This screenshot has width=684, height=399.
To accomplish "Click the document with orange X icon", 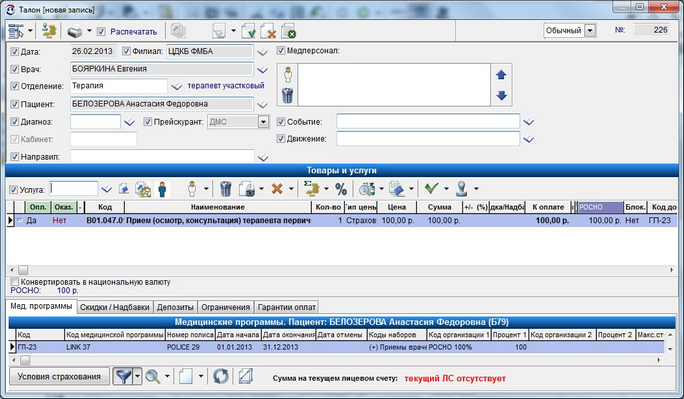I will 268,31.
